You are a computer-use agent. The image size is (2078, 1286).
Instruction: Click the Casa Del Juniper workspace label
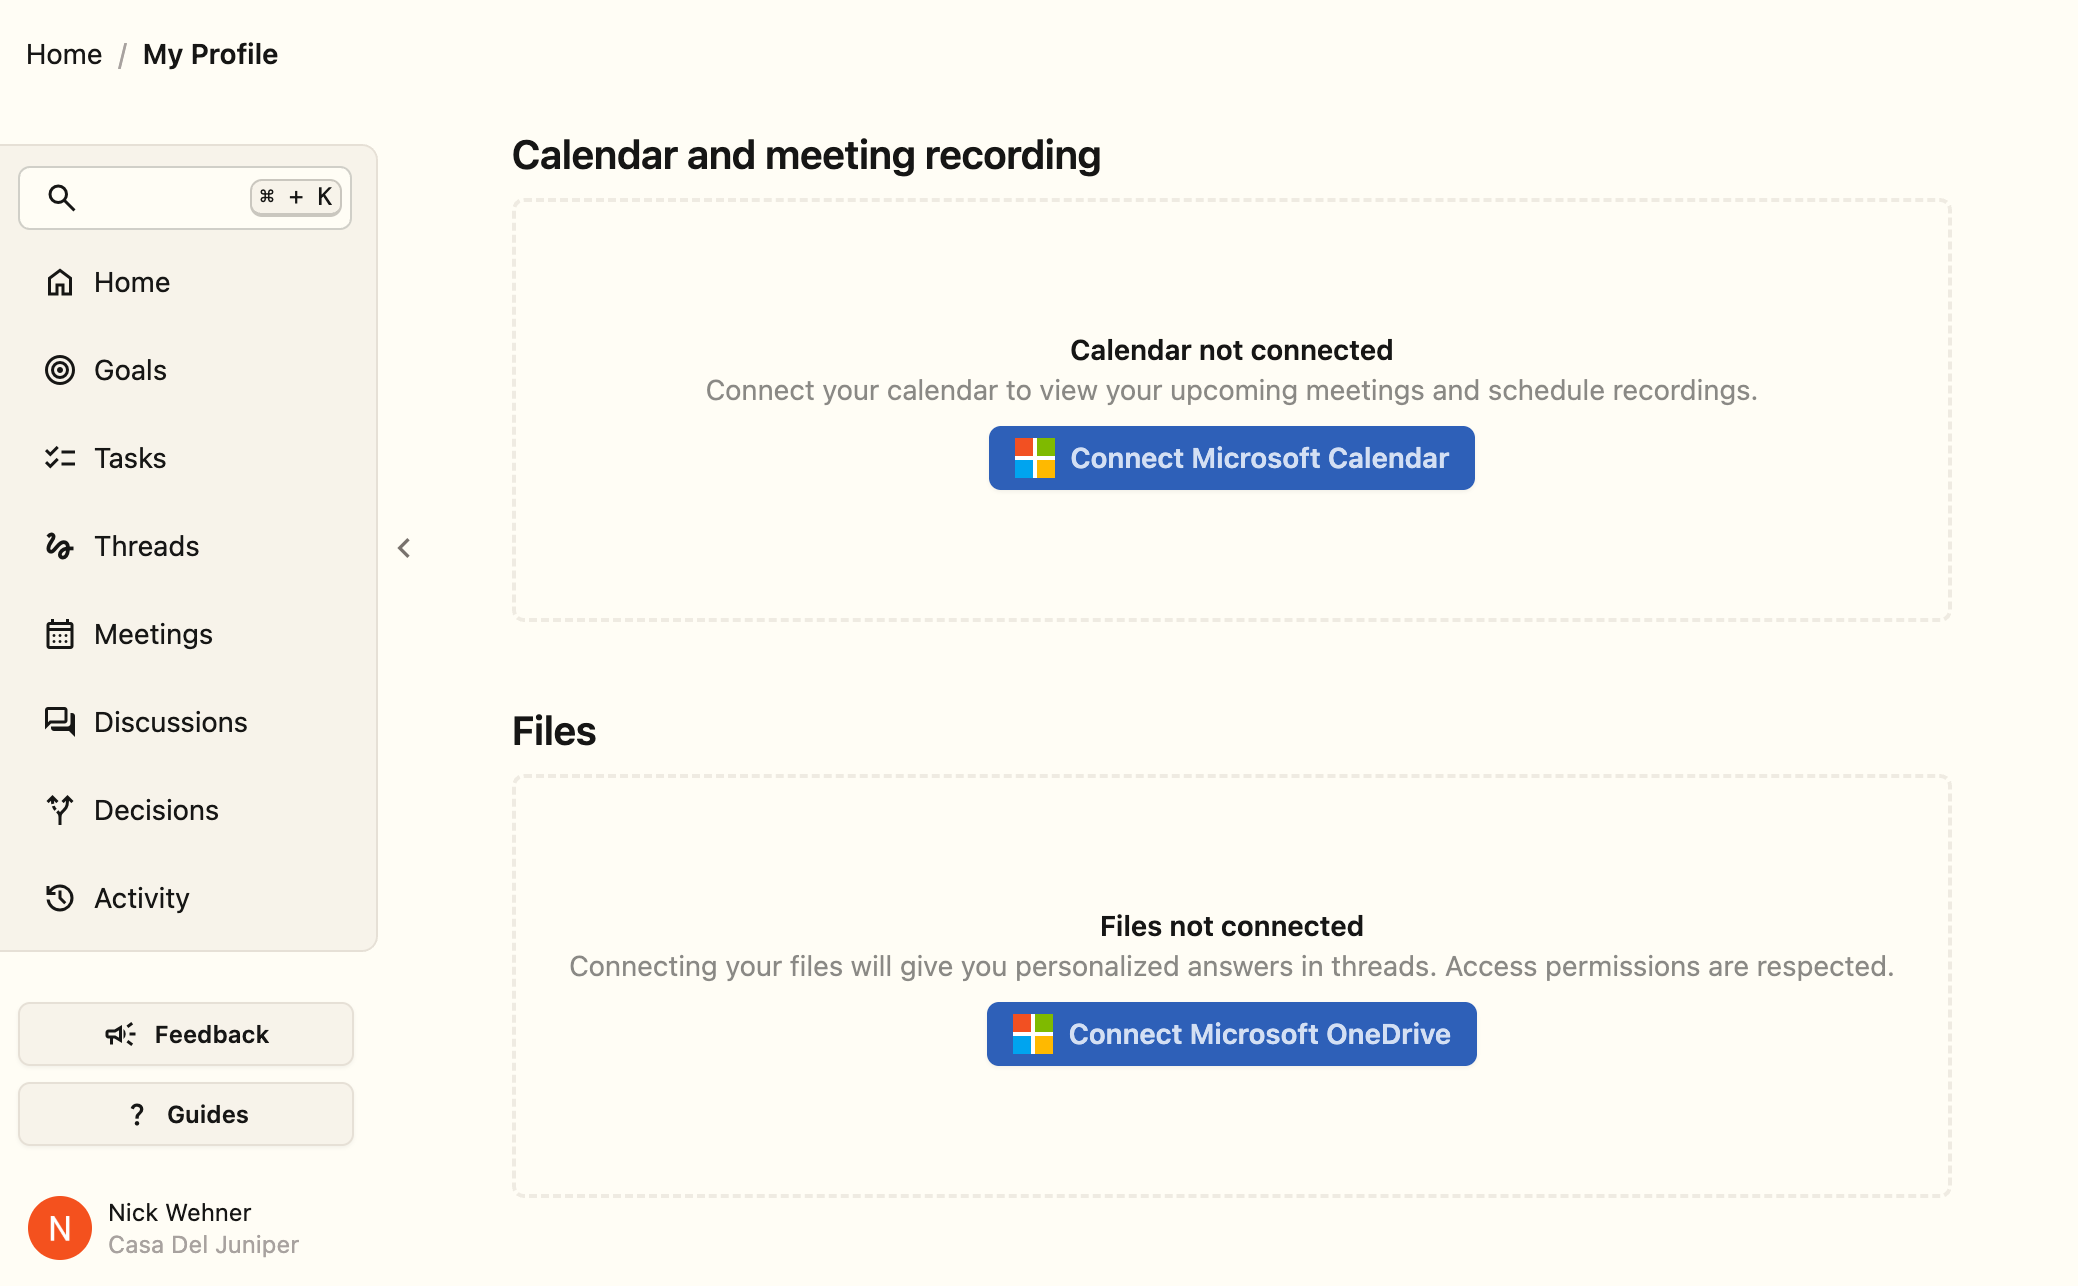203,1245
